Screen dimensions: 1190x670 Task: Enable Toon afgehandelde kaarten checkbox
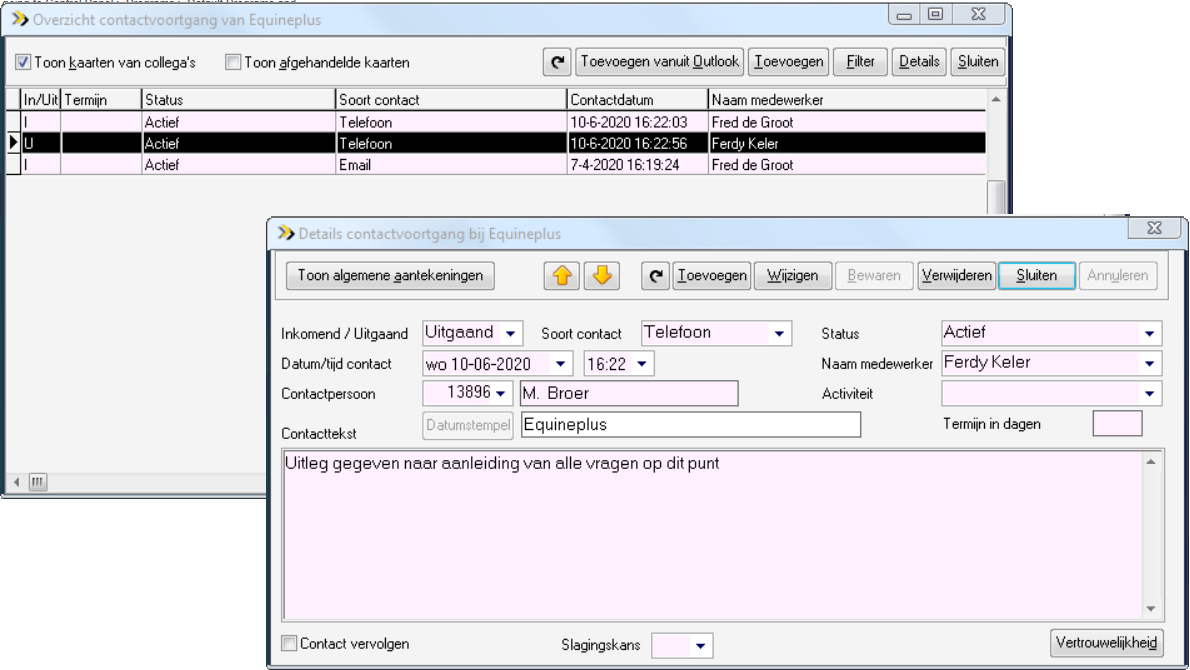(x=233, y=63)
